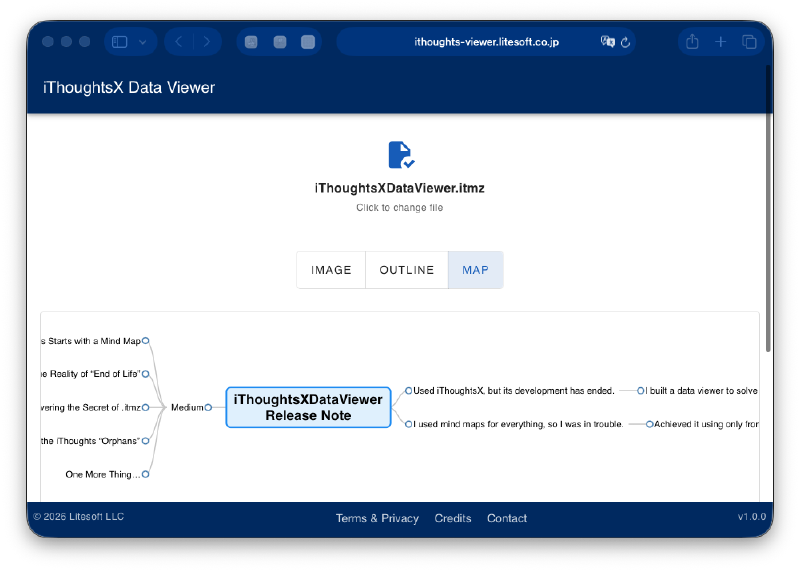The width and height of the screenshot is (800, 571).
Task: Toggle circle before 'I built a data viewer'
Action: pos(641,391)
